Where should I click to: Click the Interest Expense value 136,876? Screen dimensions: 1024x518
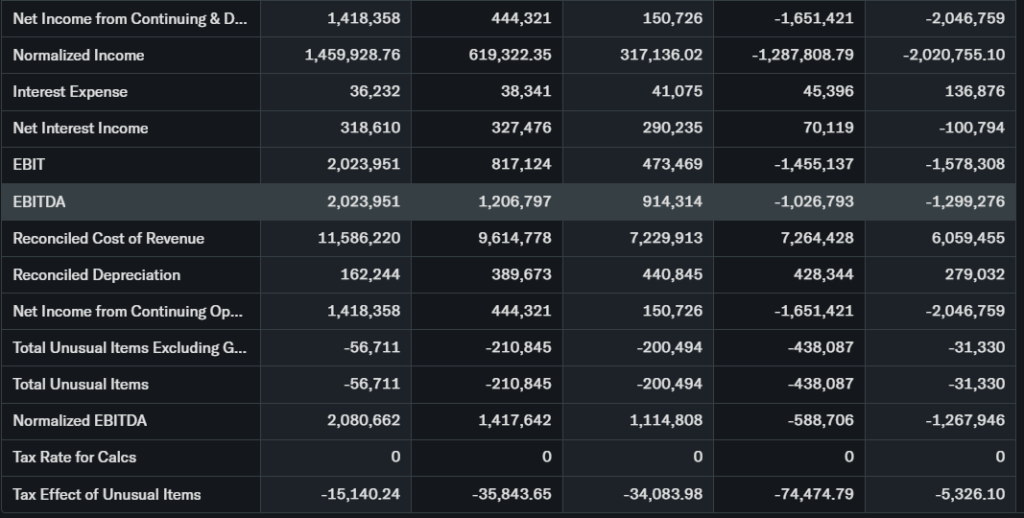pos(974,92)
